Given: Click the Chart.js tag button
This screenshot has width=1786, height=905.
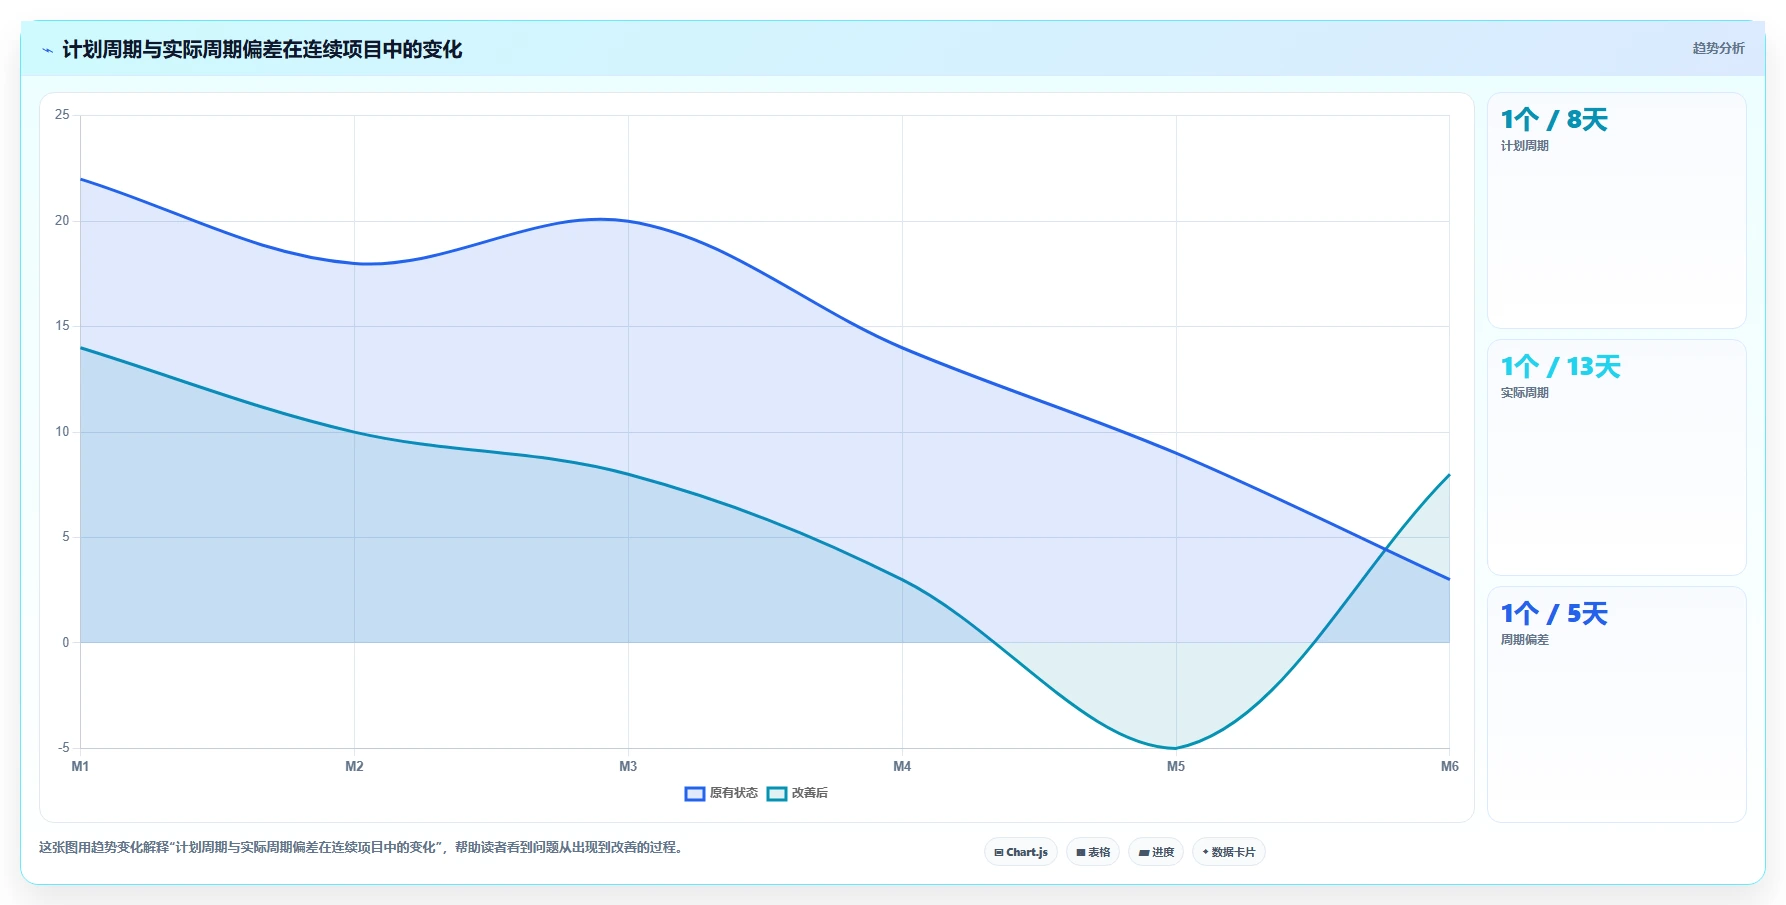Looking at the screenshot, I should pos(1021,852).
